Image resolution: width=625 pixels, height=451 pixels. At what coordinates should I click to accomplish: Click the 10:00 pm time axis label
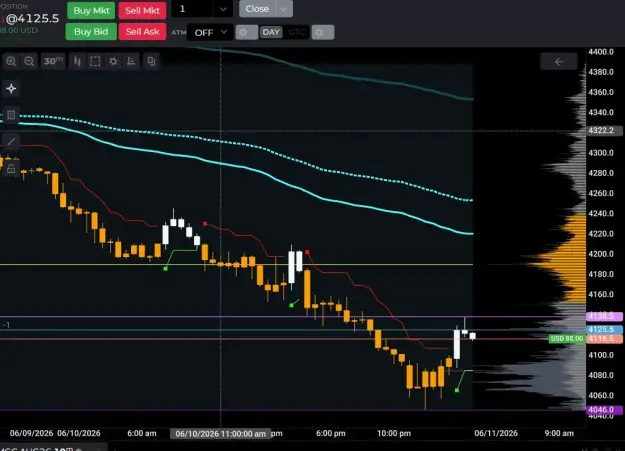[394, 433]
